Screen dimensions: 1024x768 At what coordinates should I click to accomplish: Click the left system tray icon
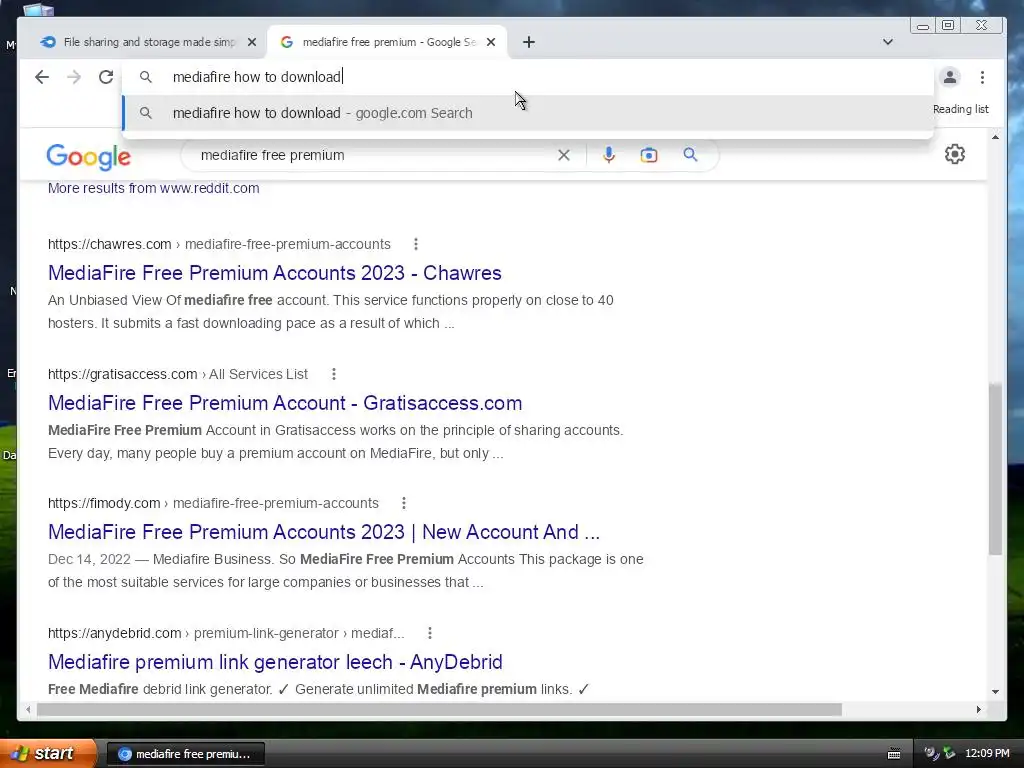point(931,754)
